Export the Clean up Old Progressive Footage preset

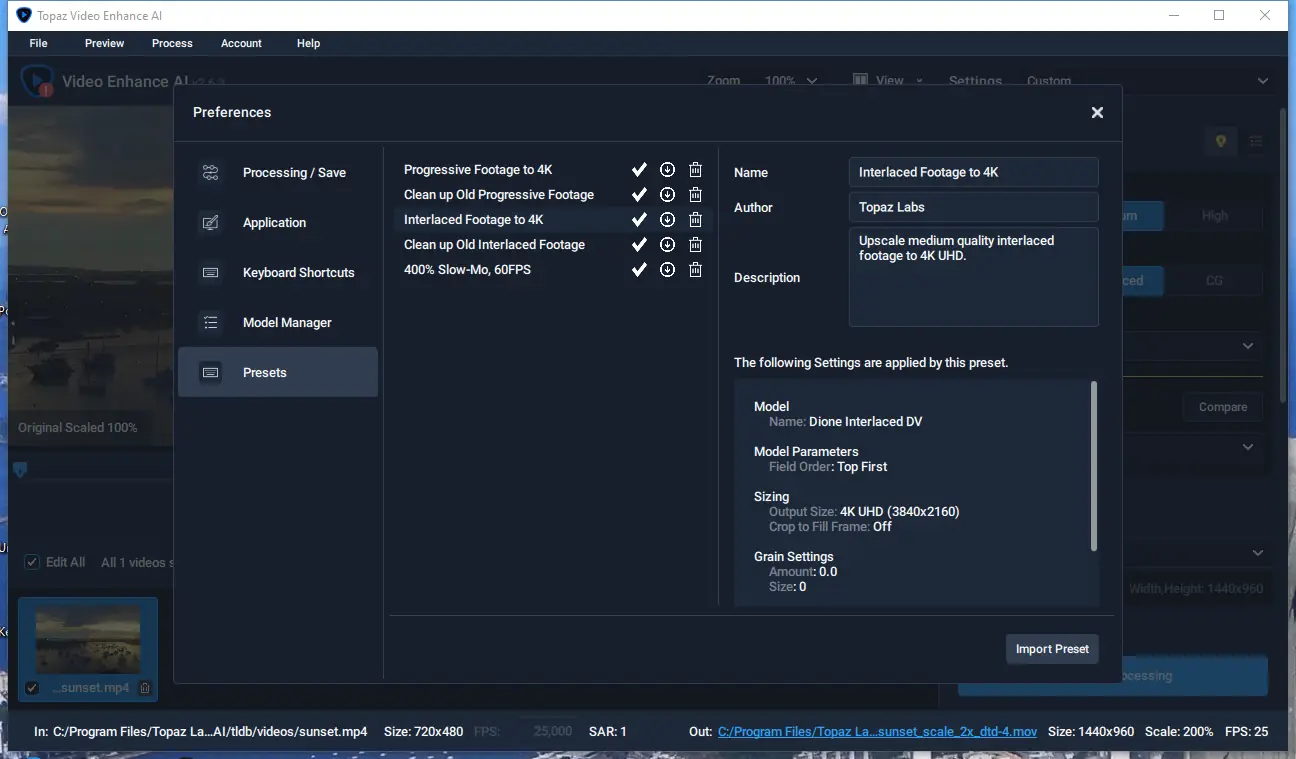click(x=667, y=195)
